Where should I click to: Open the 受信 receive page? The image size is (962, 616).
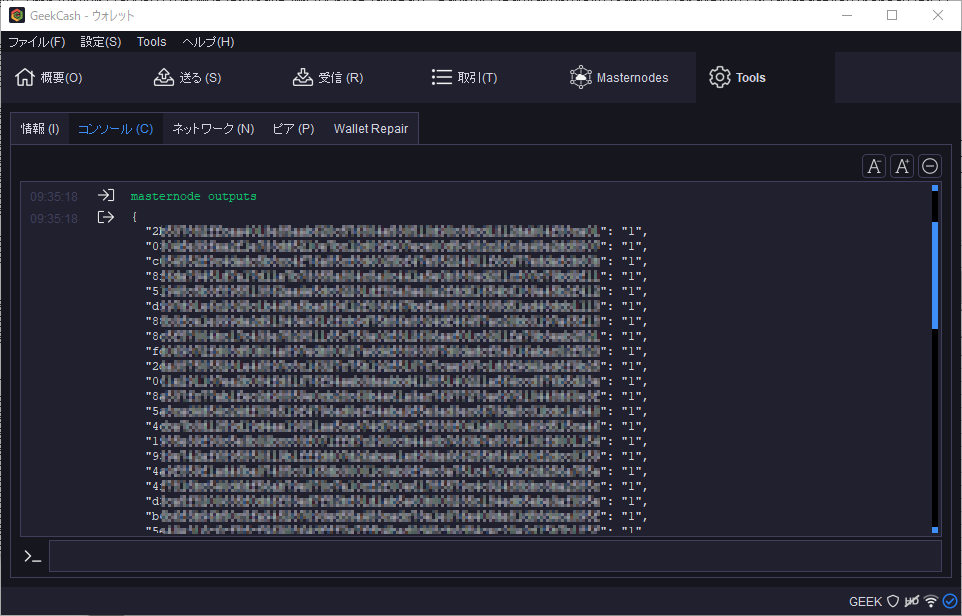[x=327, y=78]
